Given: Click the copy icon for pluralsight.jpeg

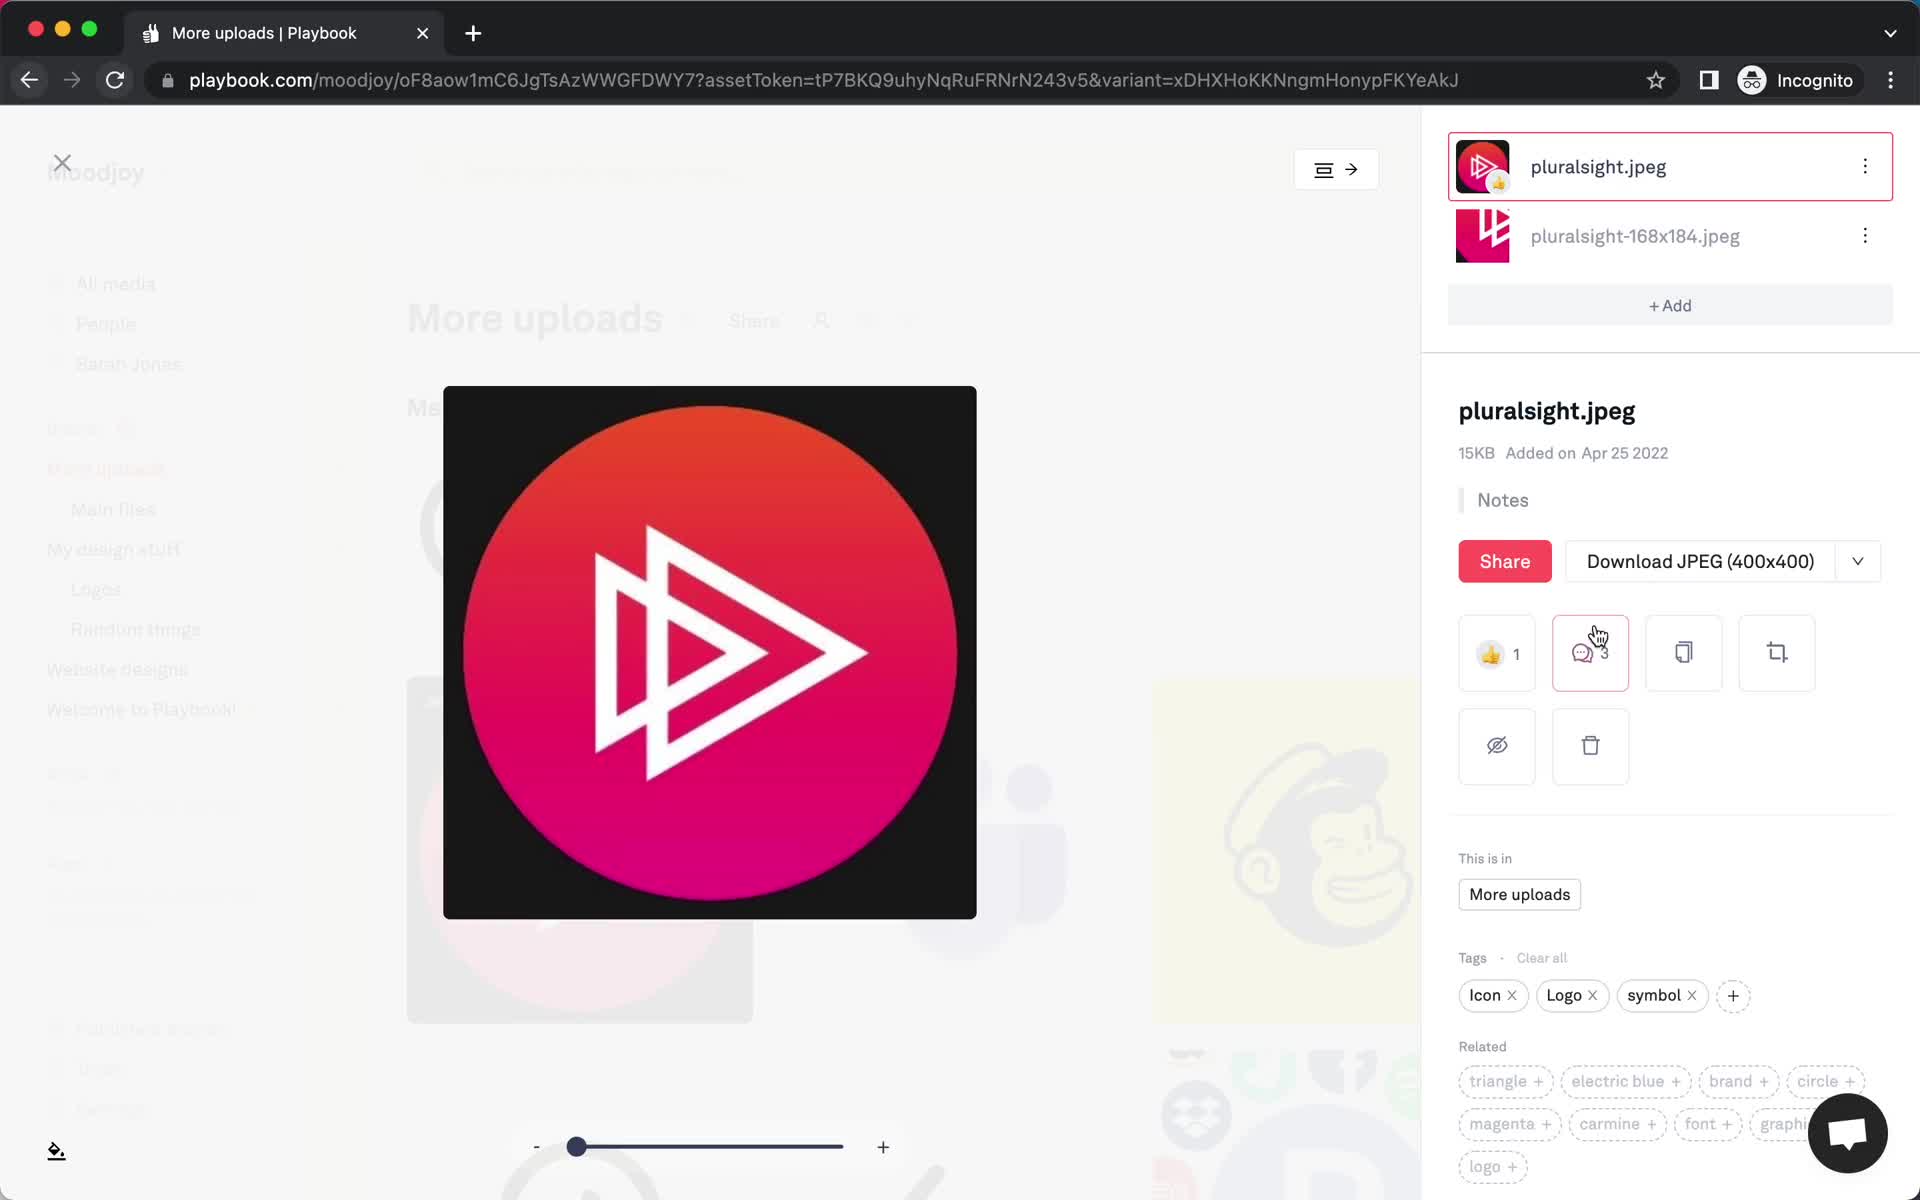Looking at the screenshot, I should click(x=1684, y=651).
